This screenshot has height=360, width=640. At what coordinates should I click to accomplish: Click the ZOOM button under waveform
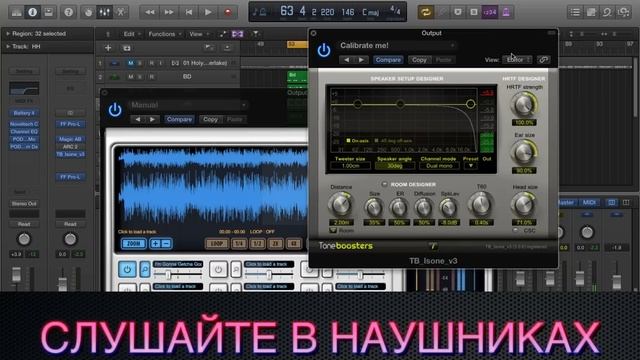point(133,244)
